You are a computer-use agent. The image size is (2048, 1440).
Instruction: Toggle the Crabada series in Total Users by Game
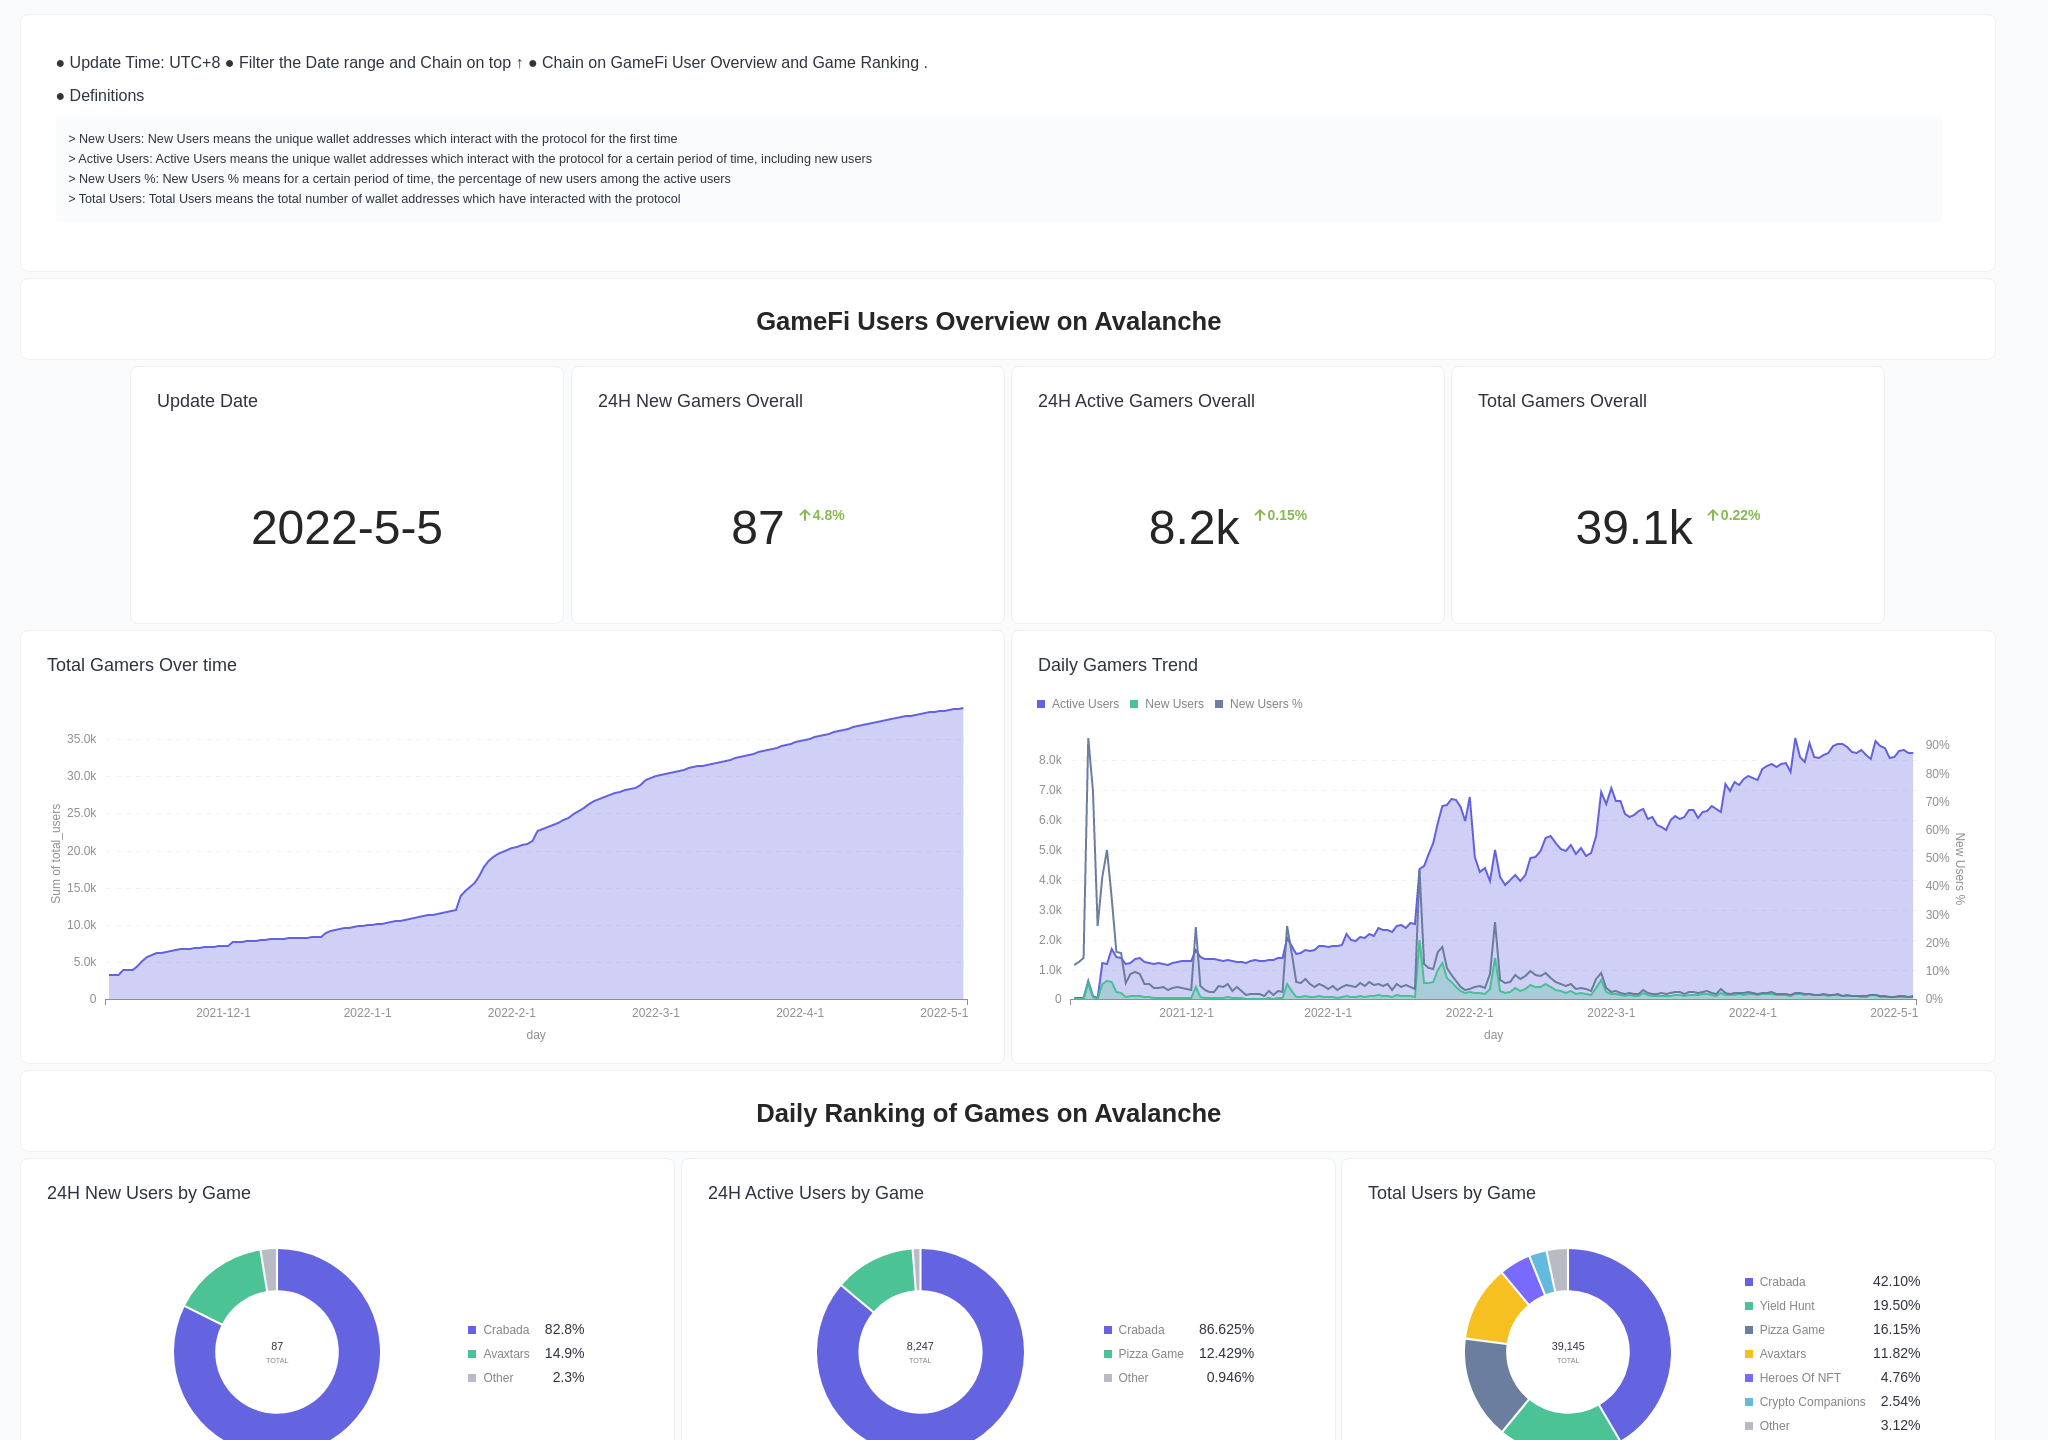[1749, 1282]
